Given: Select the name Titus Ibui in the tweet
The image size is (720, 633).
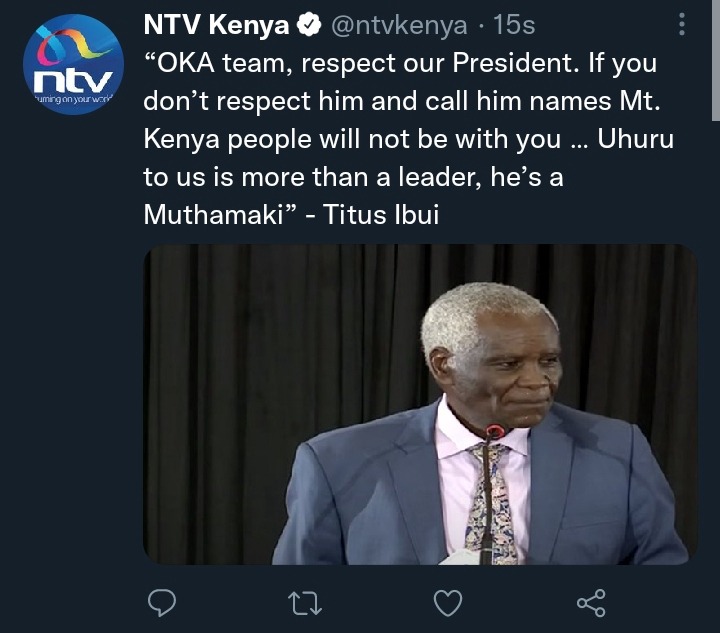Looking at the screenshot, I should pyautogui.click(x=381, y=214).
